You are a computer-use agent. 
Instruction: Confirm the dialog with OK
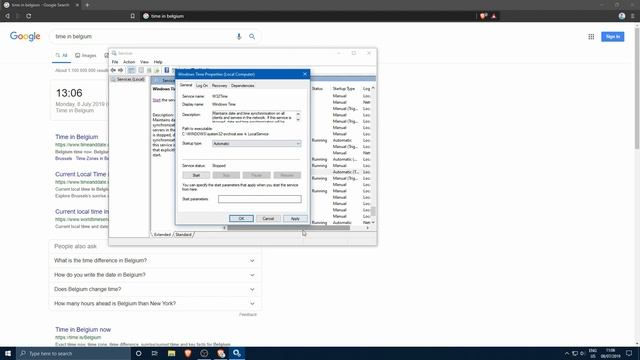[x=241, y=218]
